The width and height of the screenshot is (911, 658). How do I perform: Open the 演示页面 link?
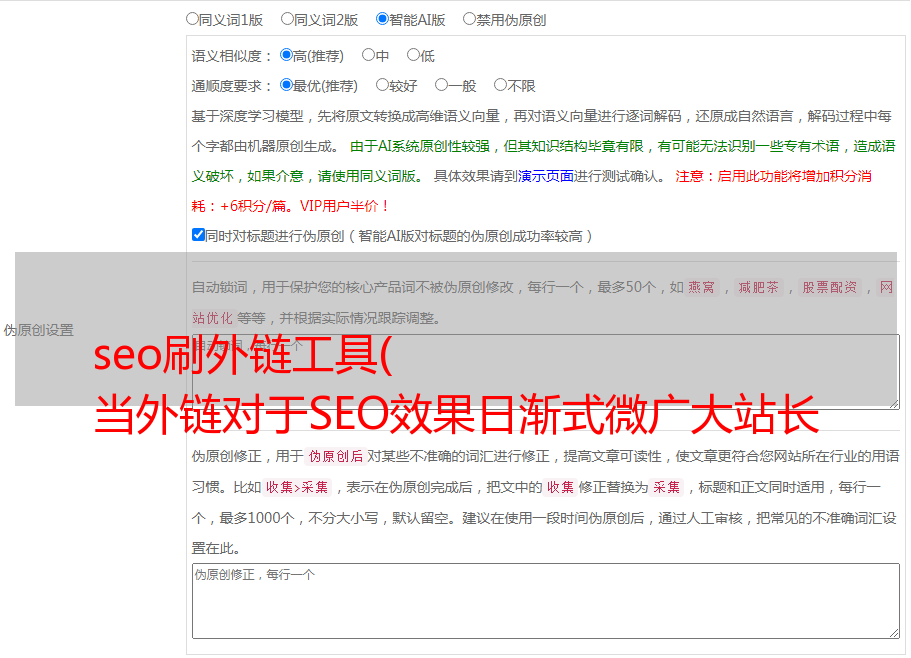point(545,176)
